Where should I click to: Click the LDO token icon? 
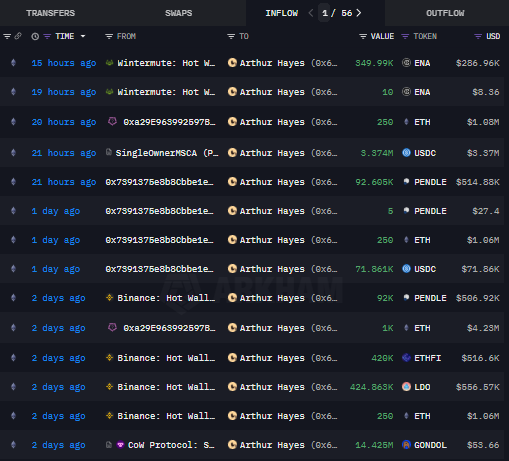pos(406,387)
